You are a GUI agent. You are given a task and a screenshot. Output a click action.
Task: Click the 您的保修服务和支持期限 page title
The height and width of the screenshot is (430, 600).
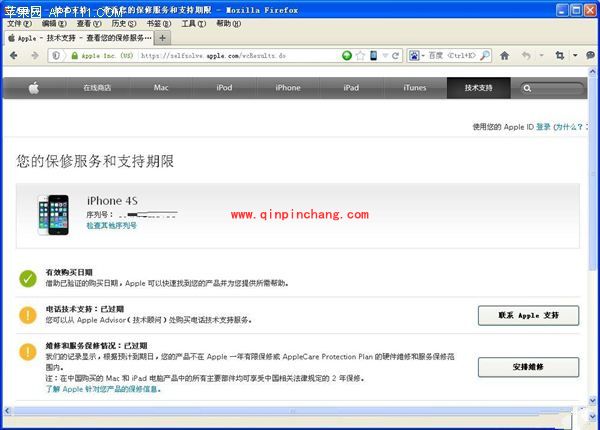click(95, 161)
